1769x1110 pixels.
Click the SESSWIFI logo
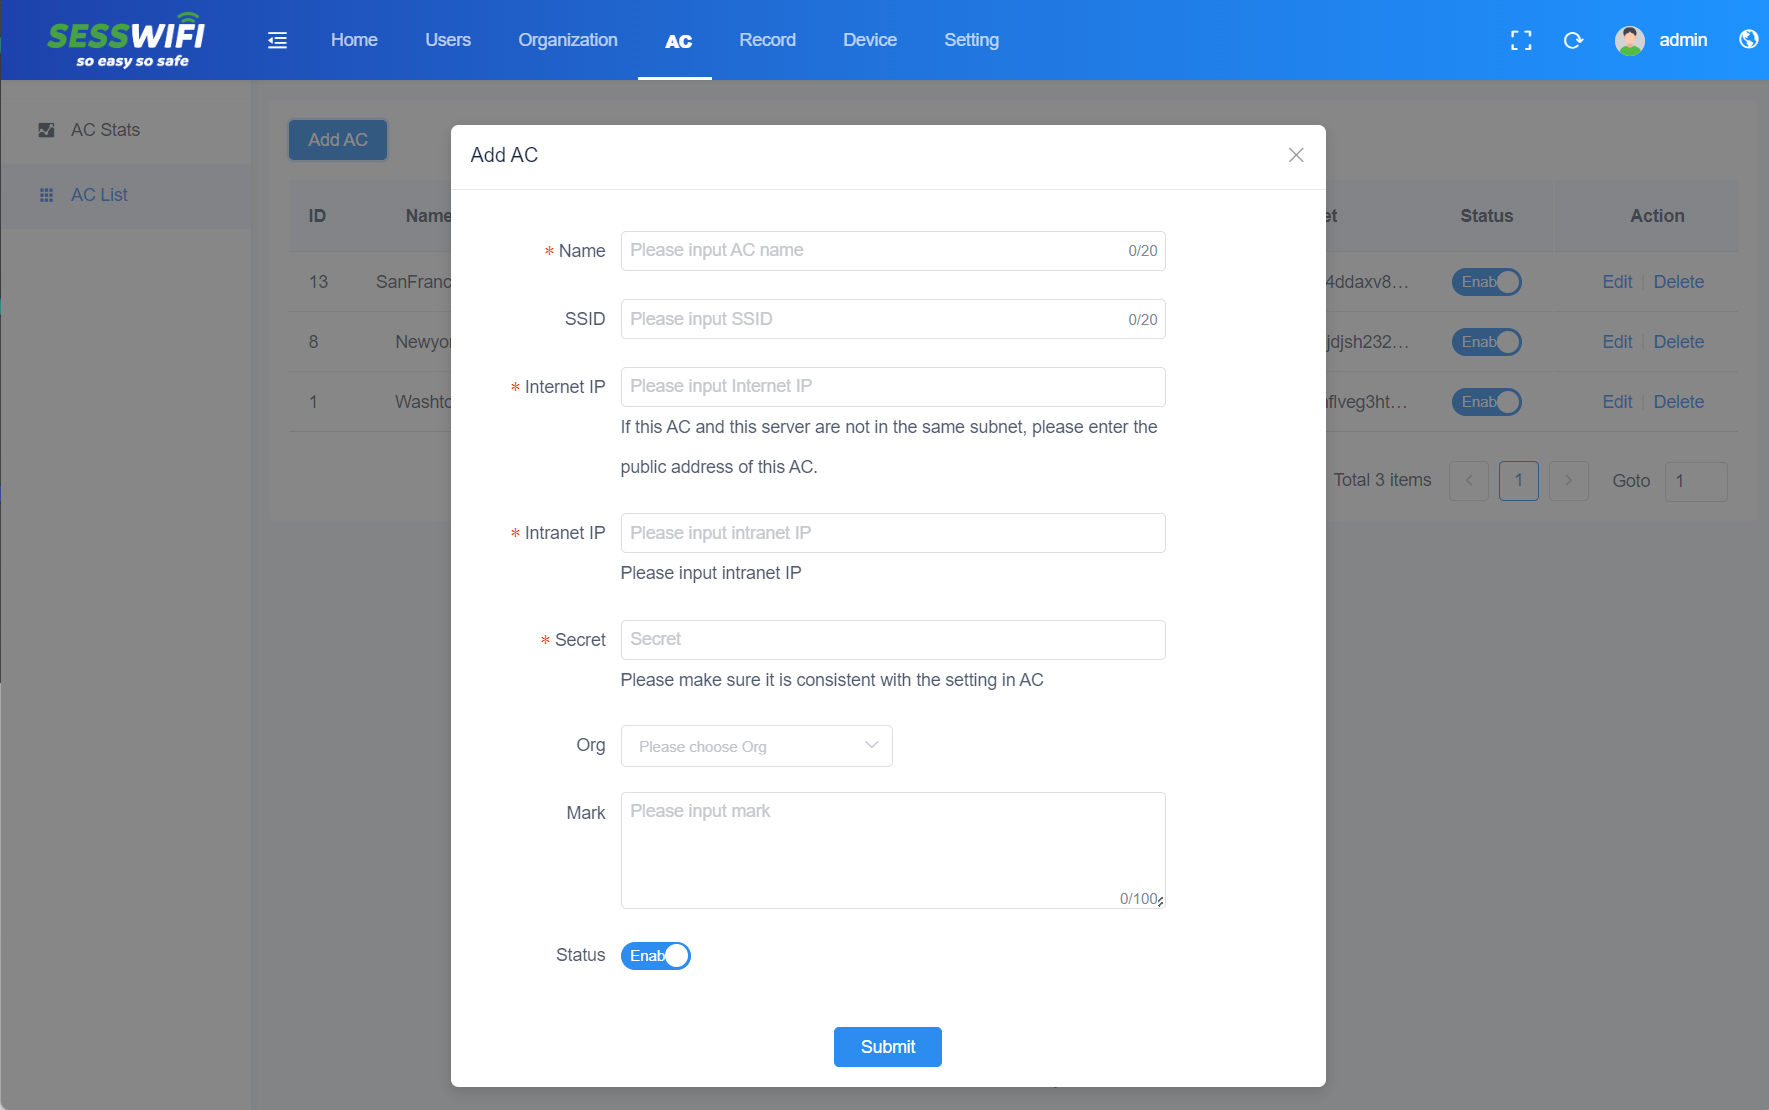126,42
